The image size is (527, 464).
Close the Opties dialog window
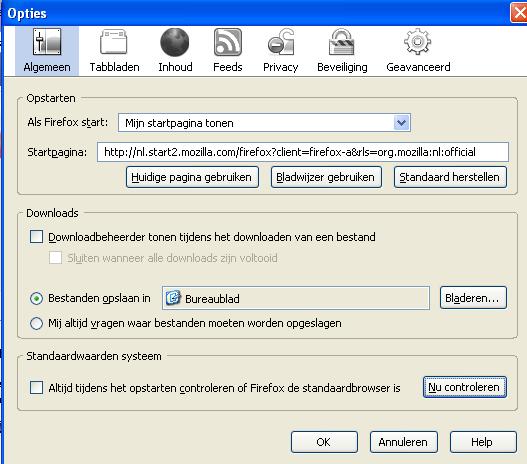(x=519, y=13)
